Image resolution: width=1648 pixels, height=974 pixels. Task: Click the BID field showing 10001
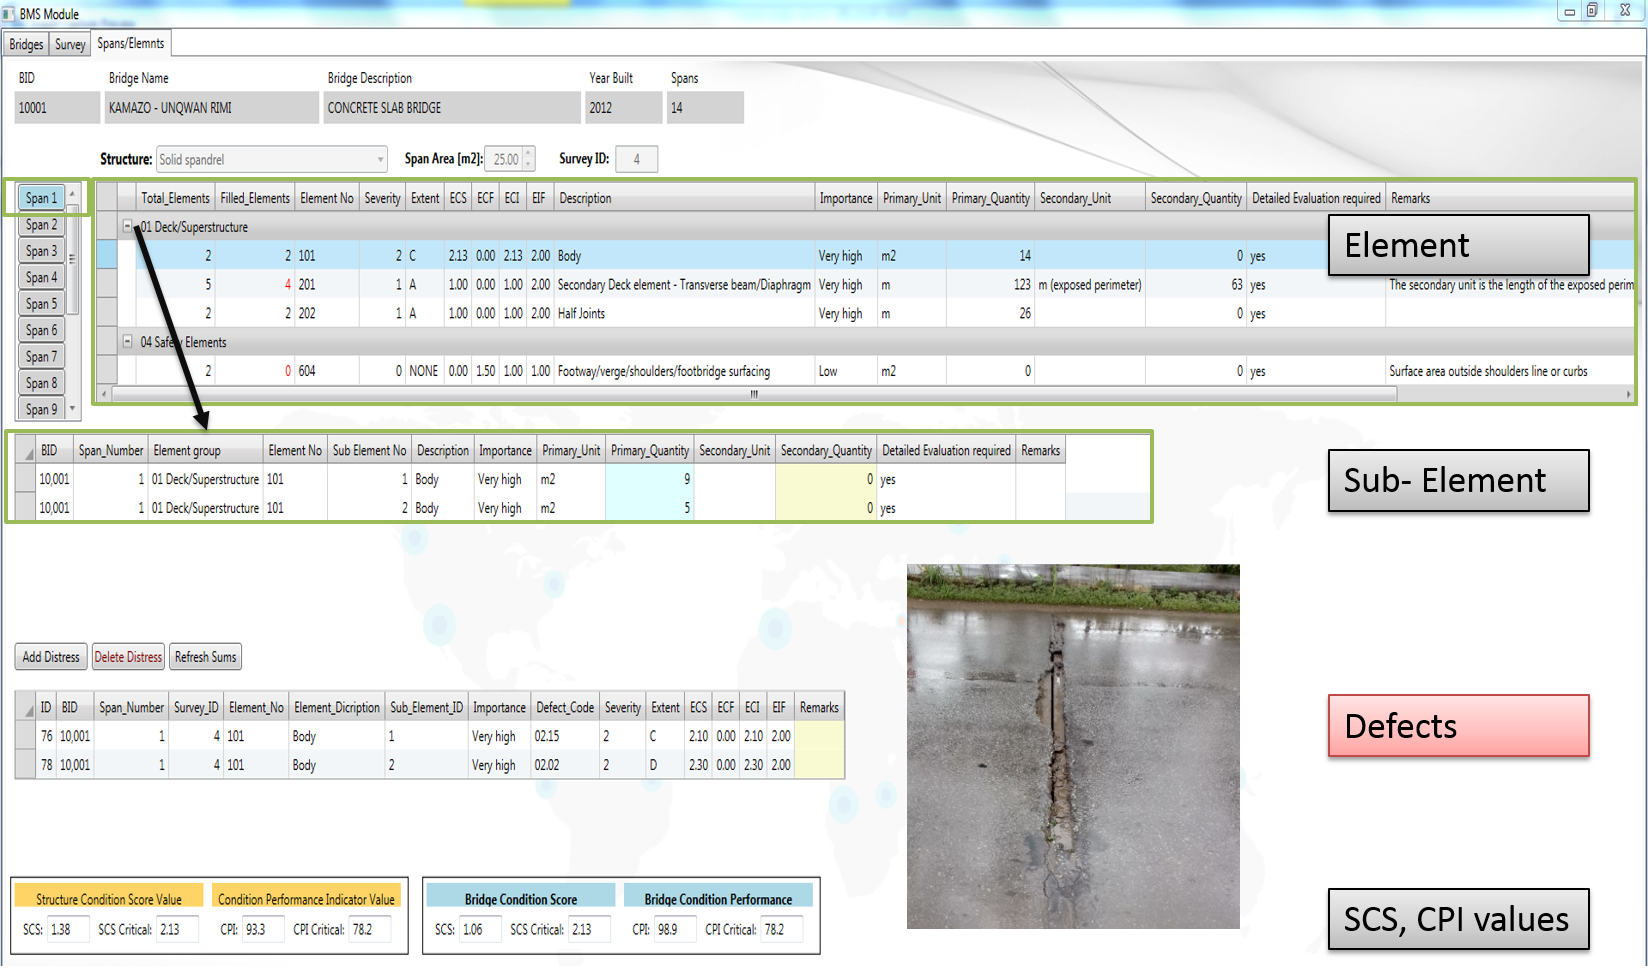tap(57, 108)
